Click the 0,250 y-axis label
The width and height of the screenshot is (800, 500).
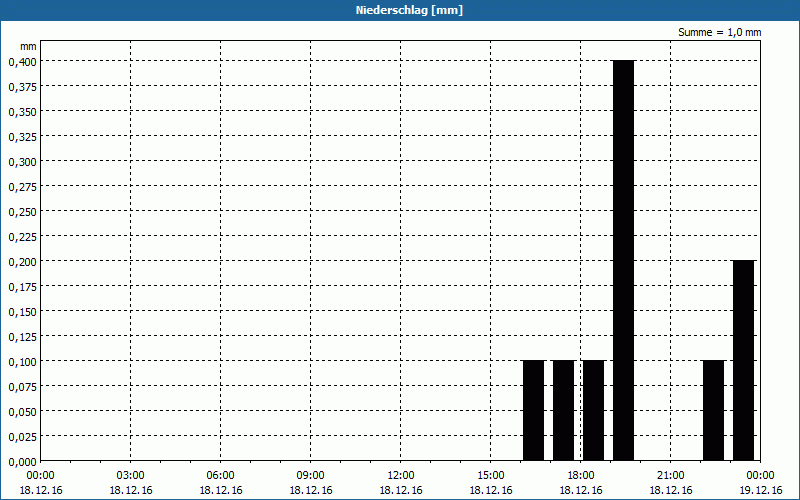[x=22, y=212]
